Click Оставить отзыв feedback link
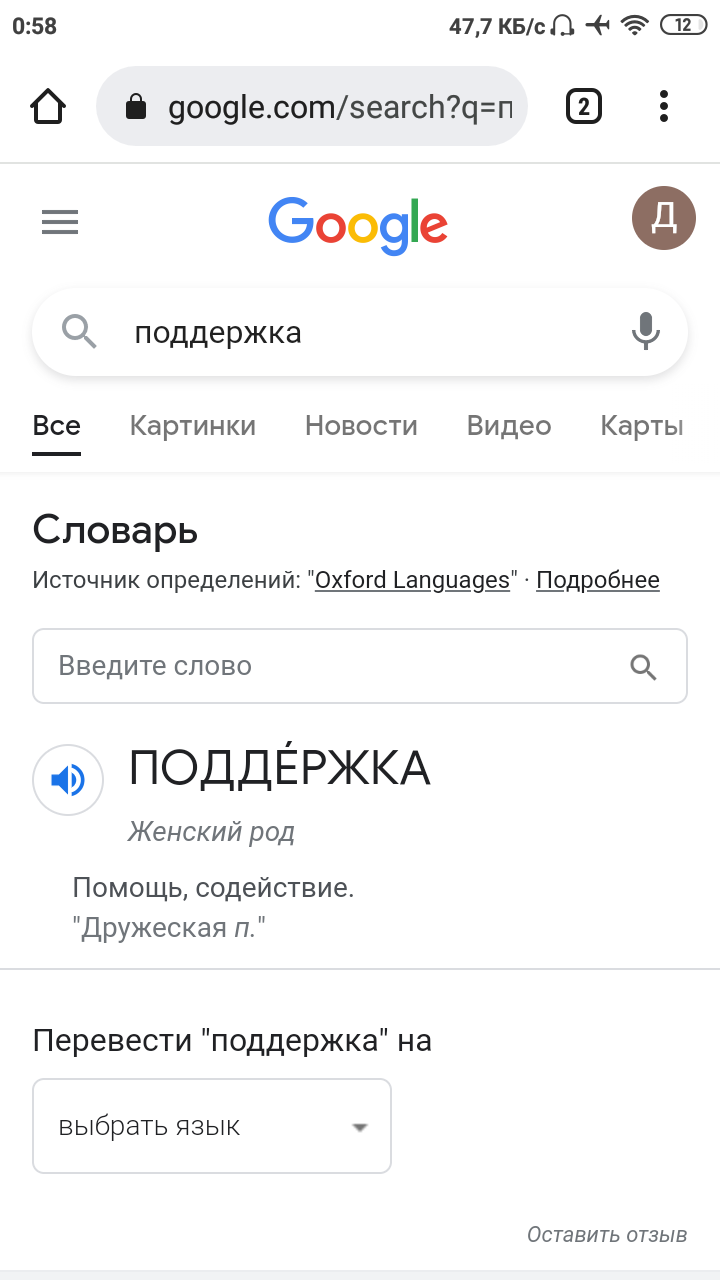The width and height of the screenshot is (720, 1280). 607,1235
